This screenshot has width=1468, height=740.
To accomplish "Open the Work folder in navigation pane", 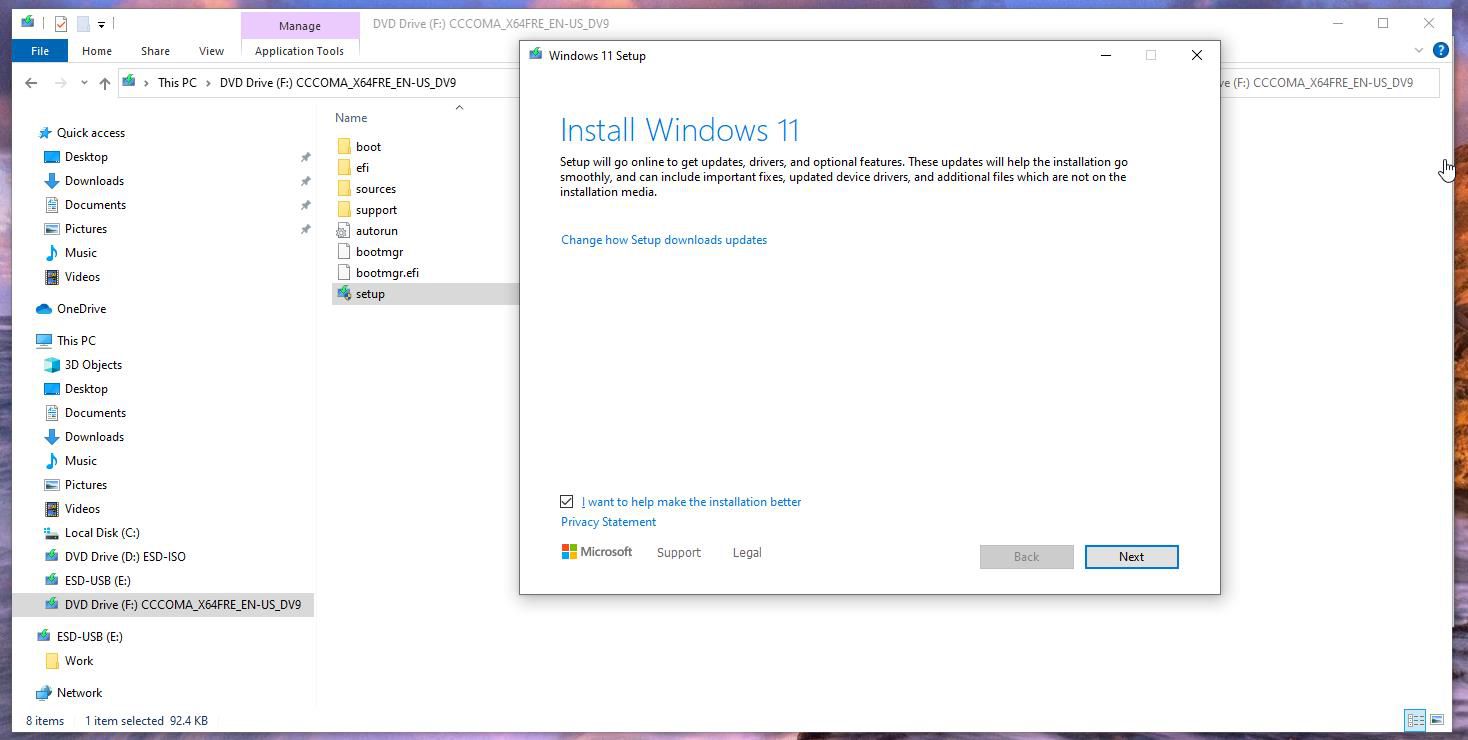I will pos(78,661).
